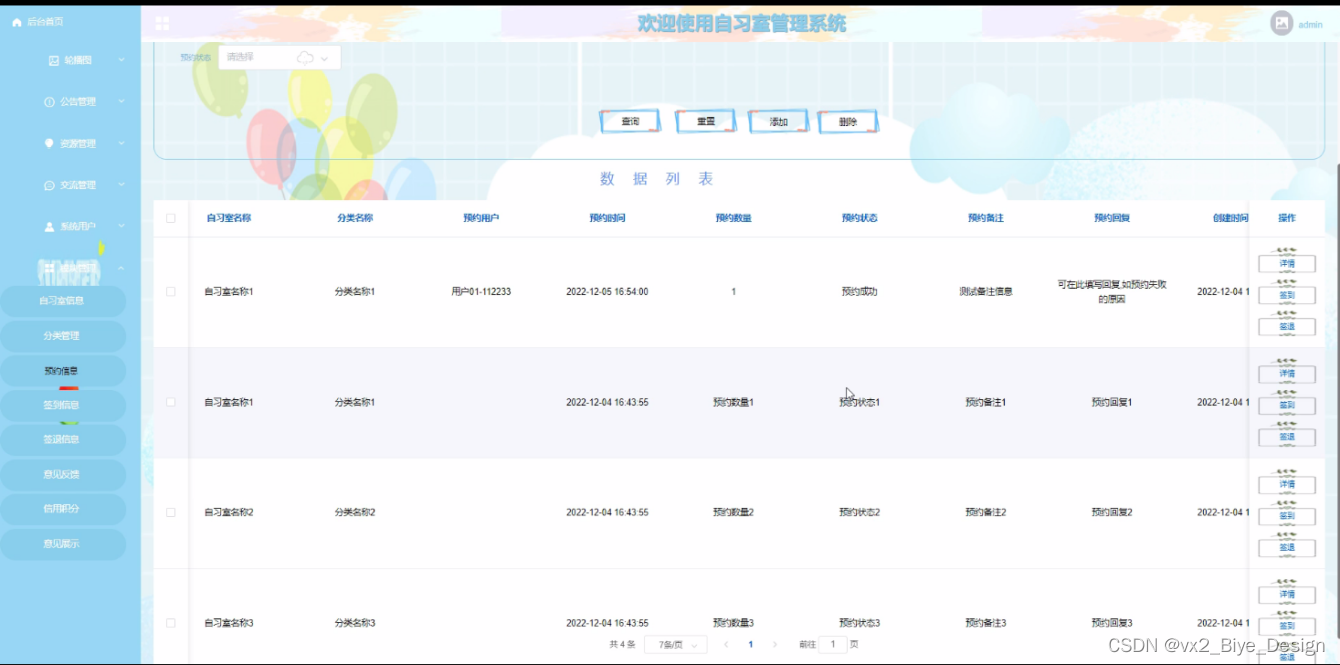Click 签退 for the 用户01-112233 row
The image size is (1340, 665).
tap(1287, 327)
